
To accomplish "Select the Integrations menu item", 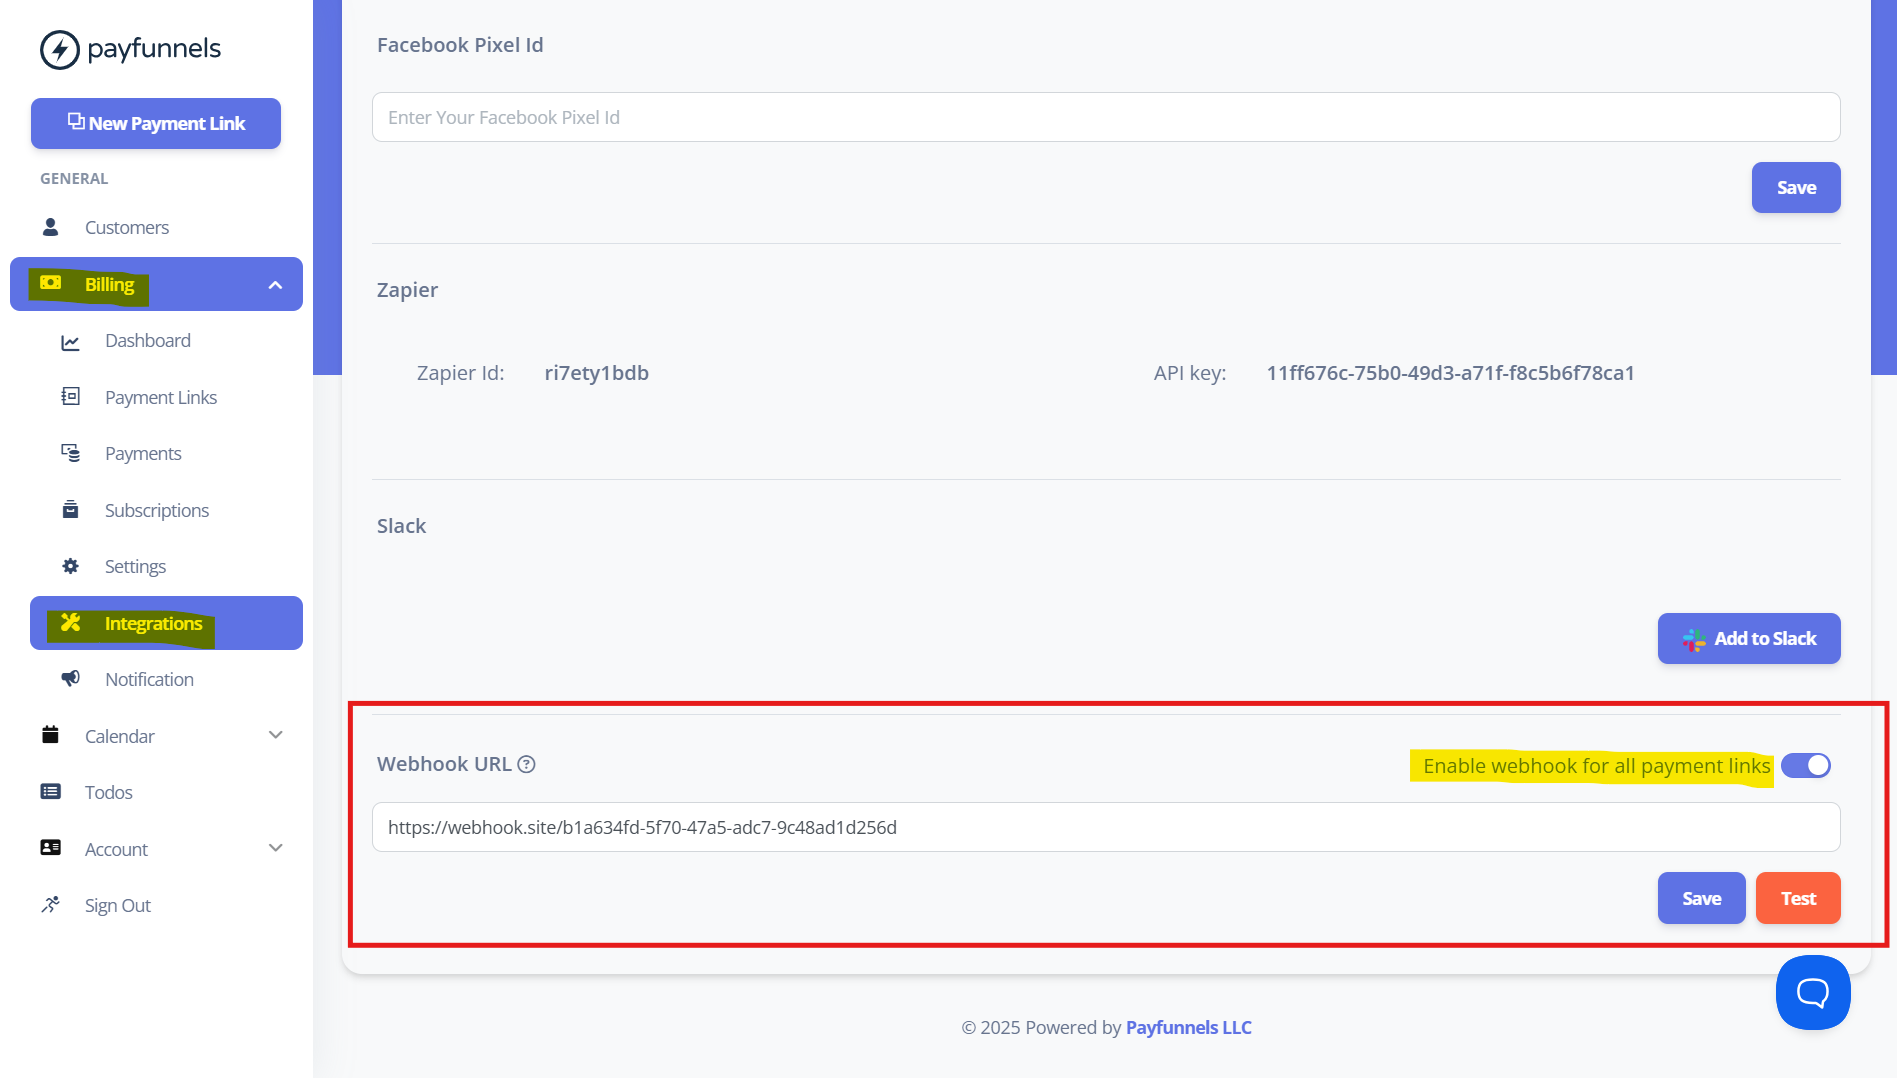I will click(166, 623).
